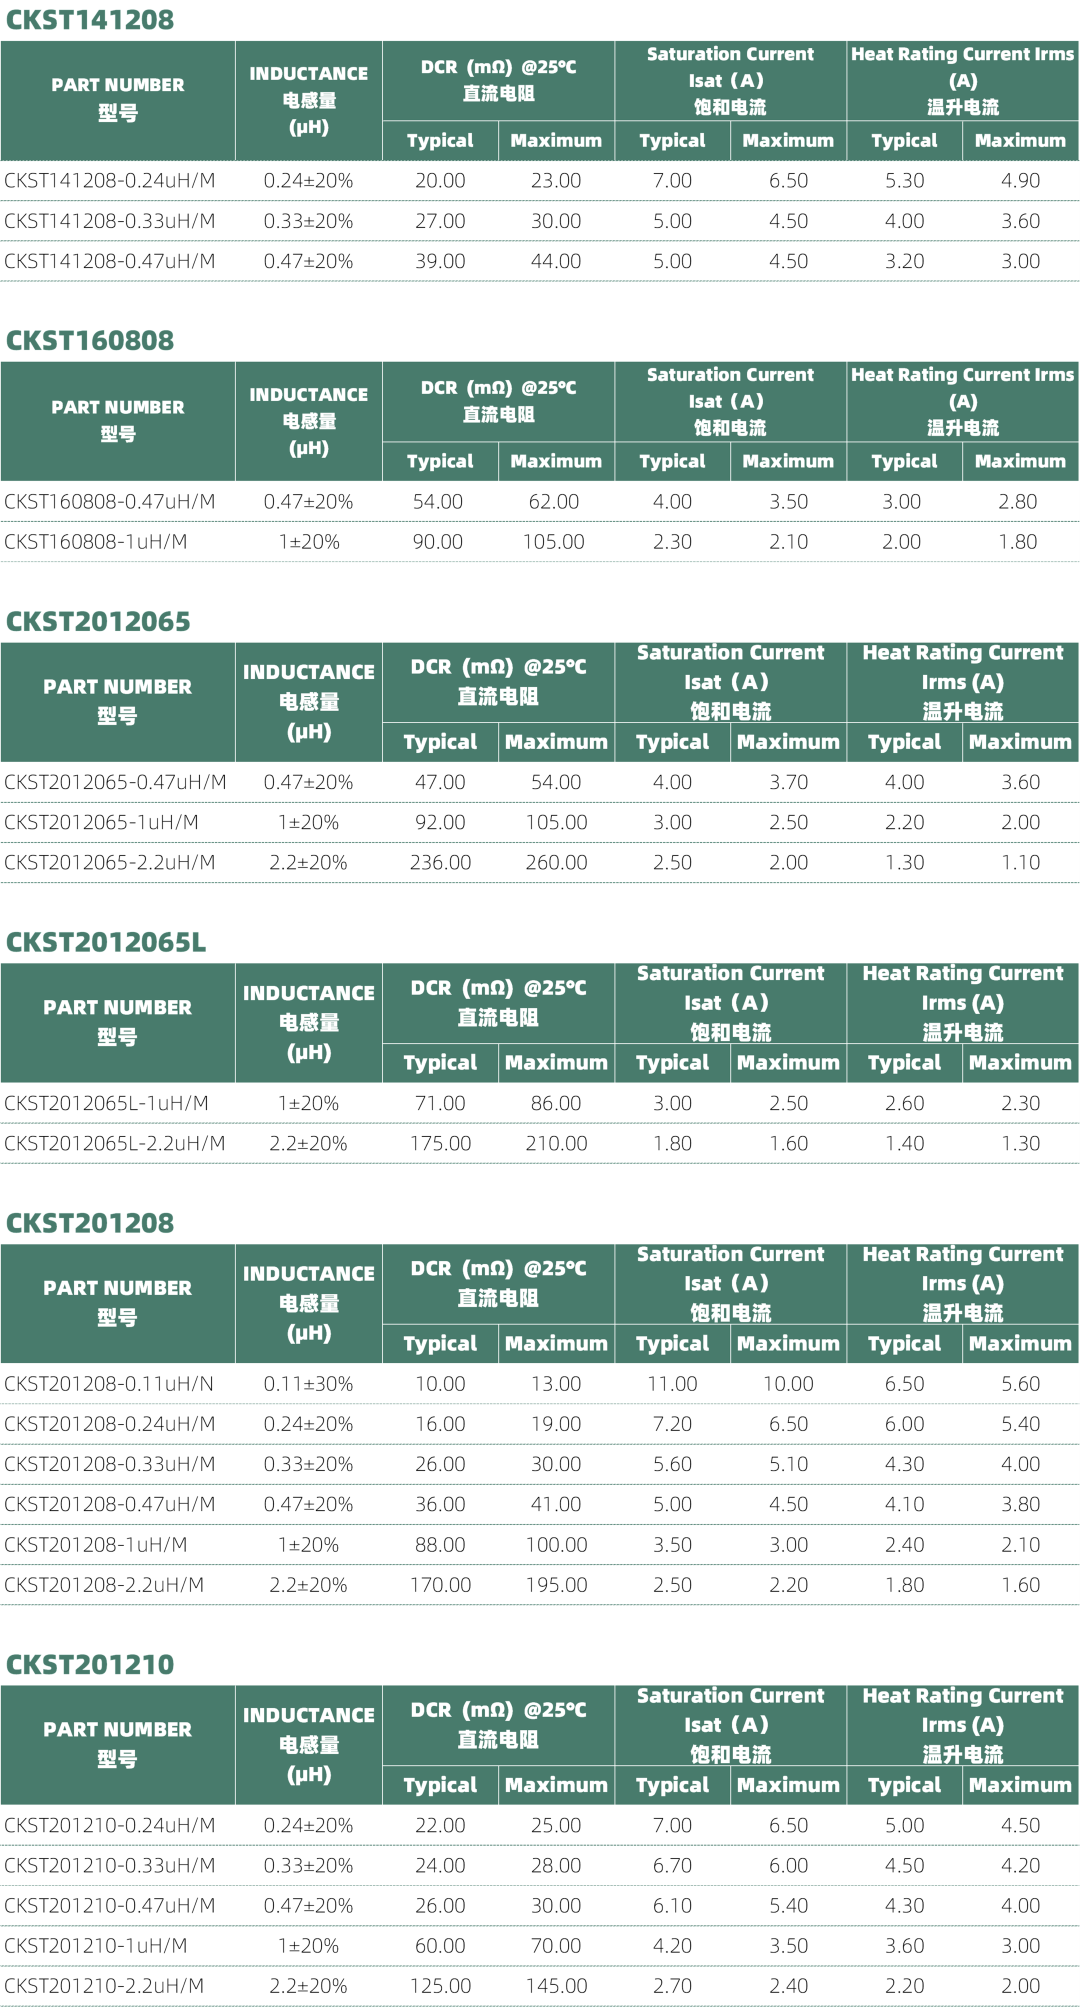Click the CKST201208 section heading
Image resolution: width=1080 pixels, height=2007 pixels.
[90, 1223]
